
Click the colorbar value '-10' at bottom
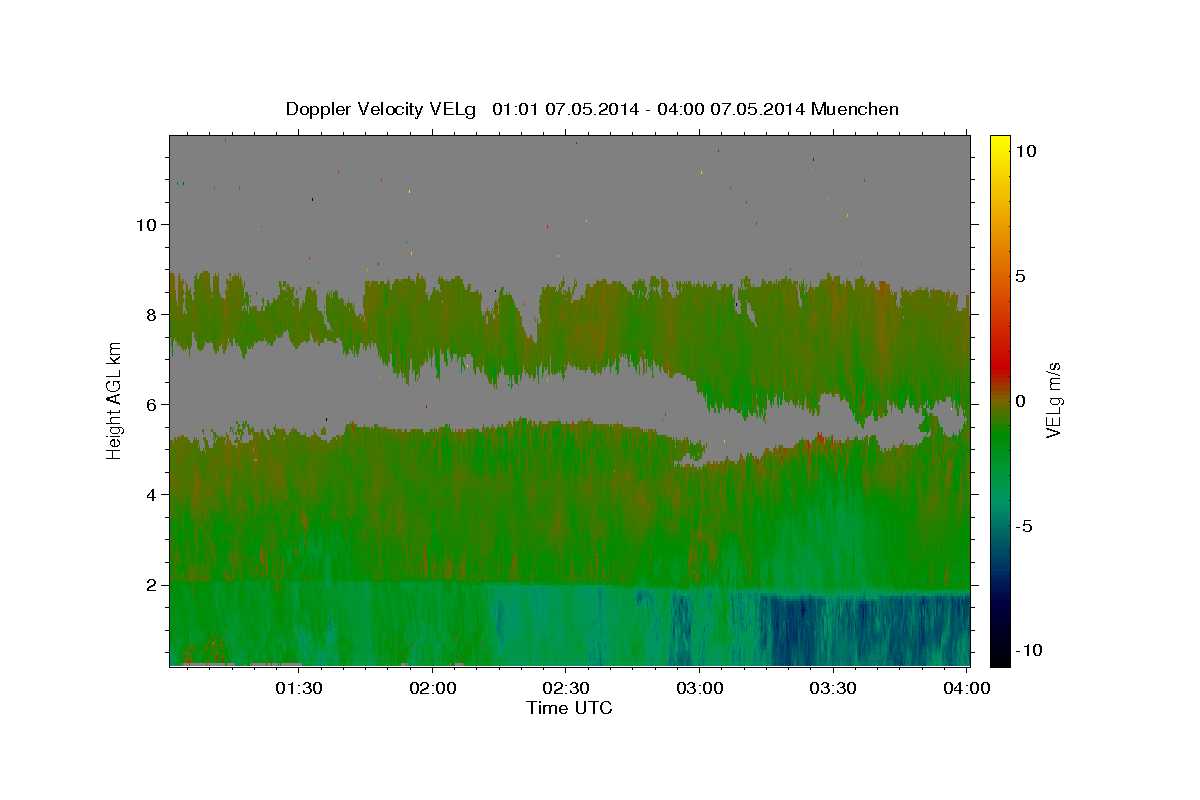(1031, 650)
